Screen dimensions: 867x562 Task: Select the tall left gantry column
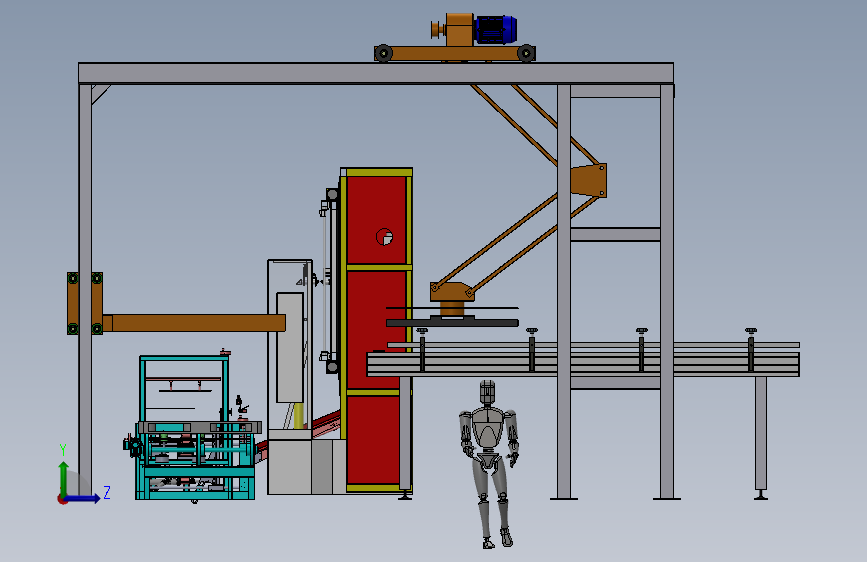(85, 290)
